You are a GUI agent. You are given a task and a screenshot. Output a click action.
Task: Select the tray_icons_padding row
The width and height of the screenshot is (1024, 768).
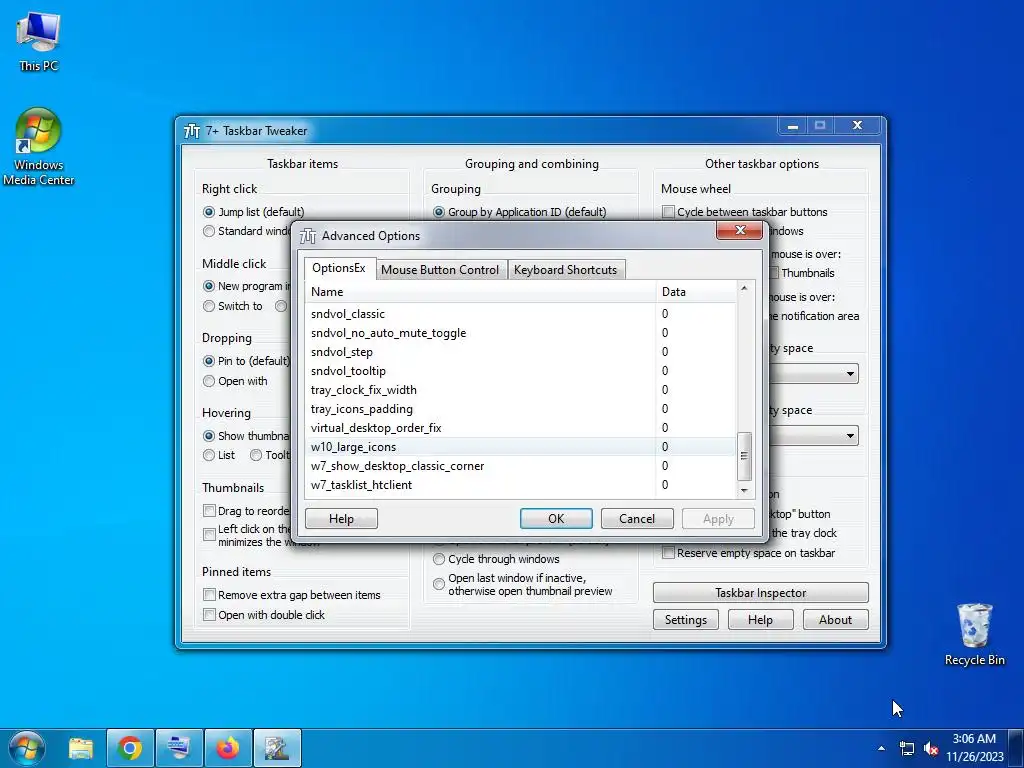521,409
